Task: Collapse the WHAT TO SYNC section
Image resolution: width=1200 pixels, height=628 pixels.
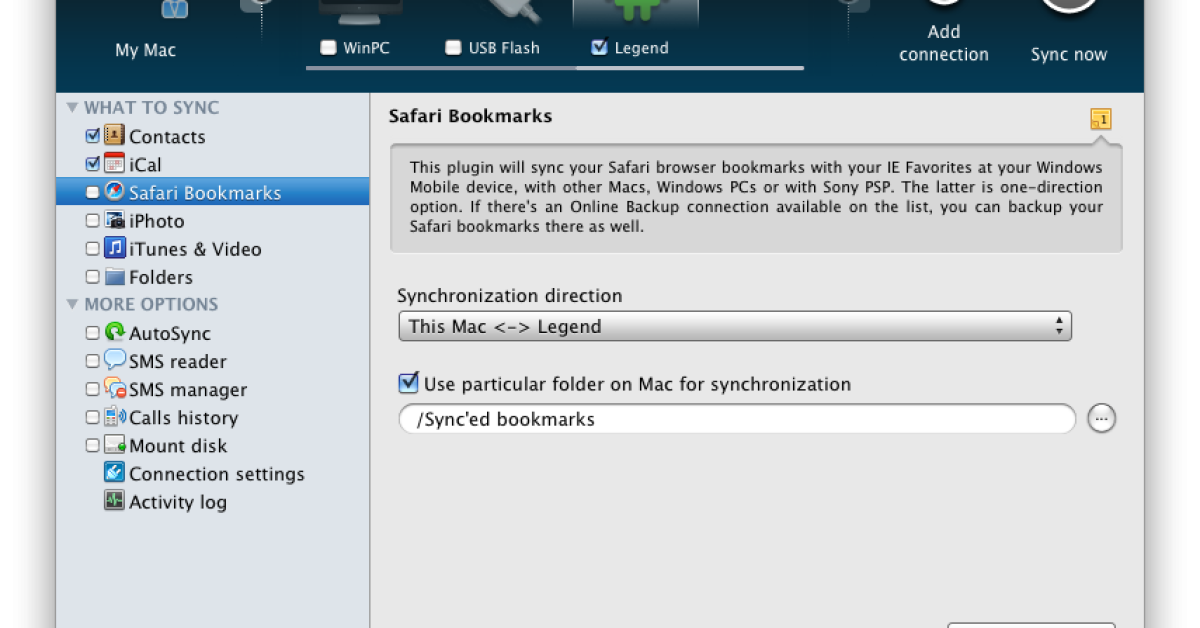Action: pos(72,108)
